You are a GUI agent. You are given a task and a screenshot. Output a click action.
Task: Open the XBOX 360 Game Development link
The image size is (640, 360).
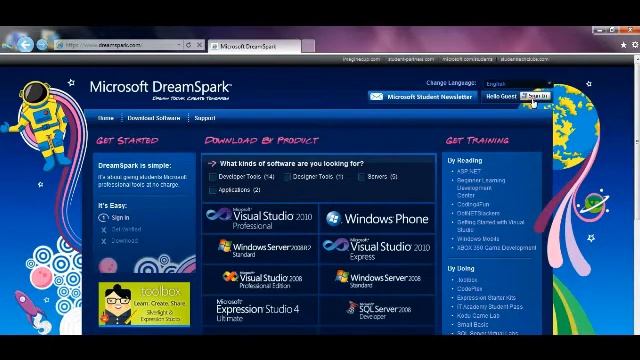tap(496, 248)
